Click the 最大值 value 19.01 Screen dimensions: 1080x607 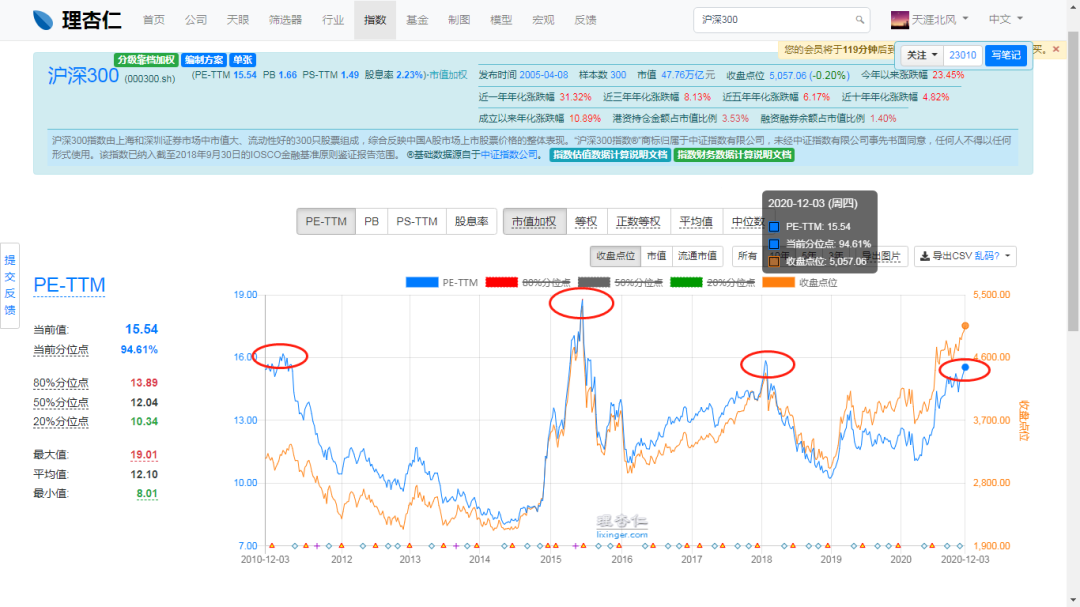[x=144, y=455]
